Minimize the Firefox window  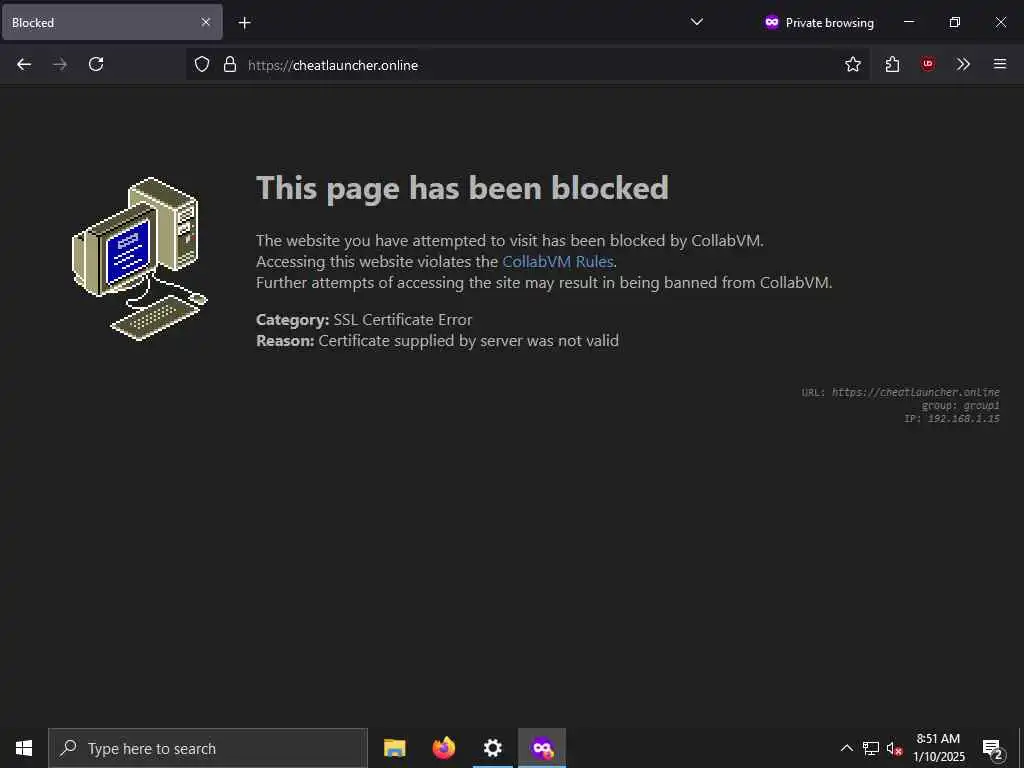pos(908,22)
